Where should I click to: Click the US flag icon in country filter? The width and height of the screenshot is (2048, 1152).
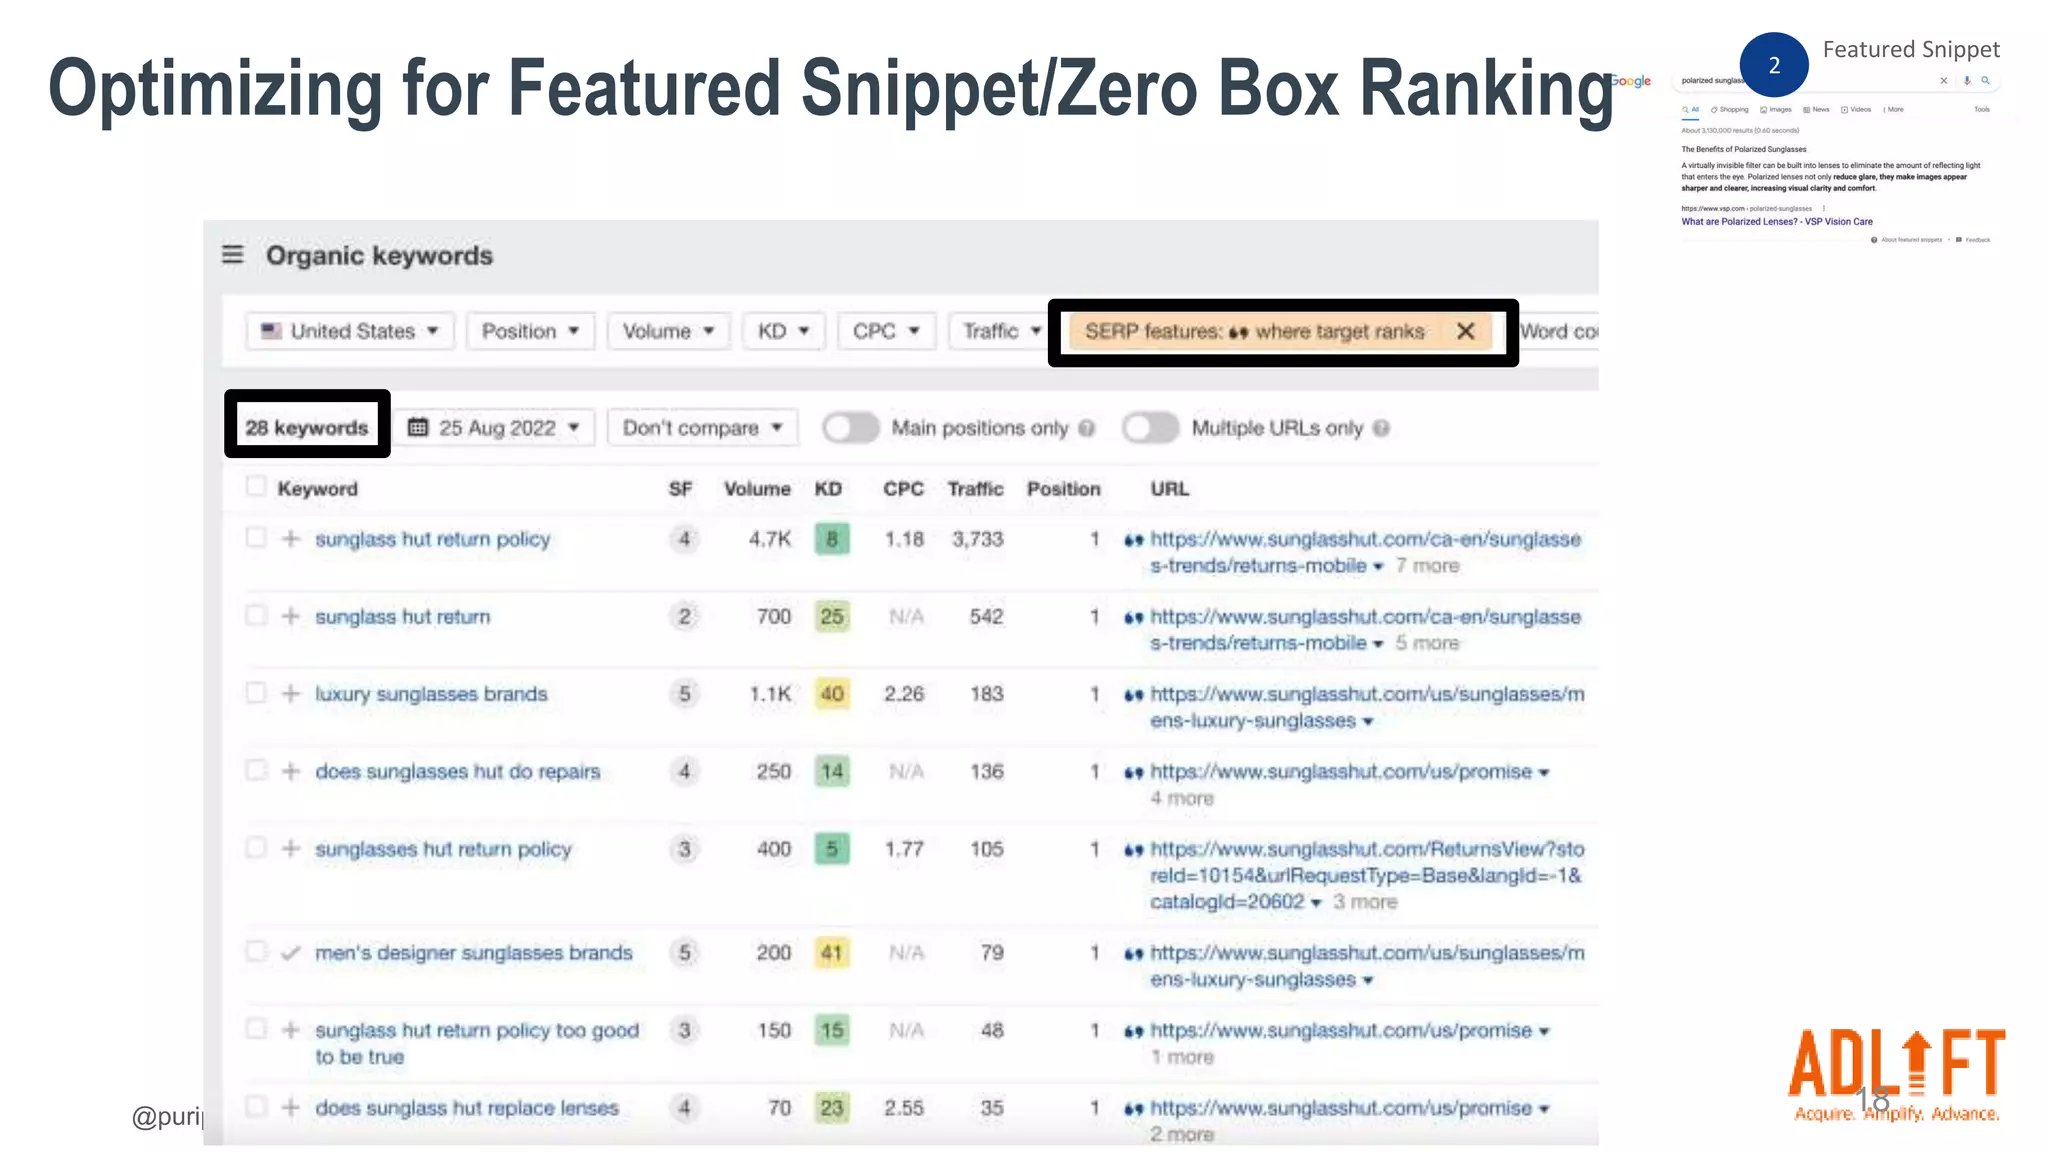click(x=271, y=330)
